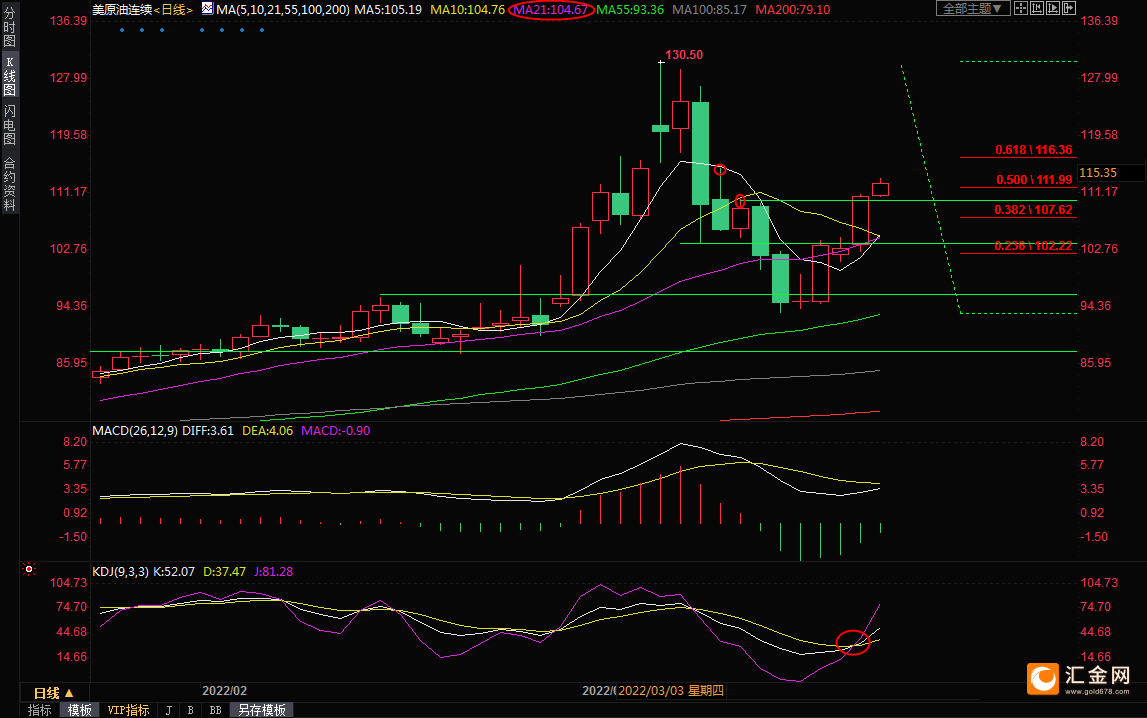Click the KDJ(9,3,3) indicator label
Screen dimensions: 1147x718
coord(121,572)
